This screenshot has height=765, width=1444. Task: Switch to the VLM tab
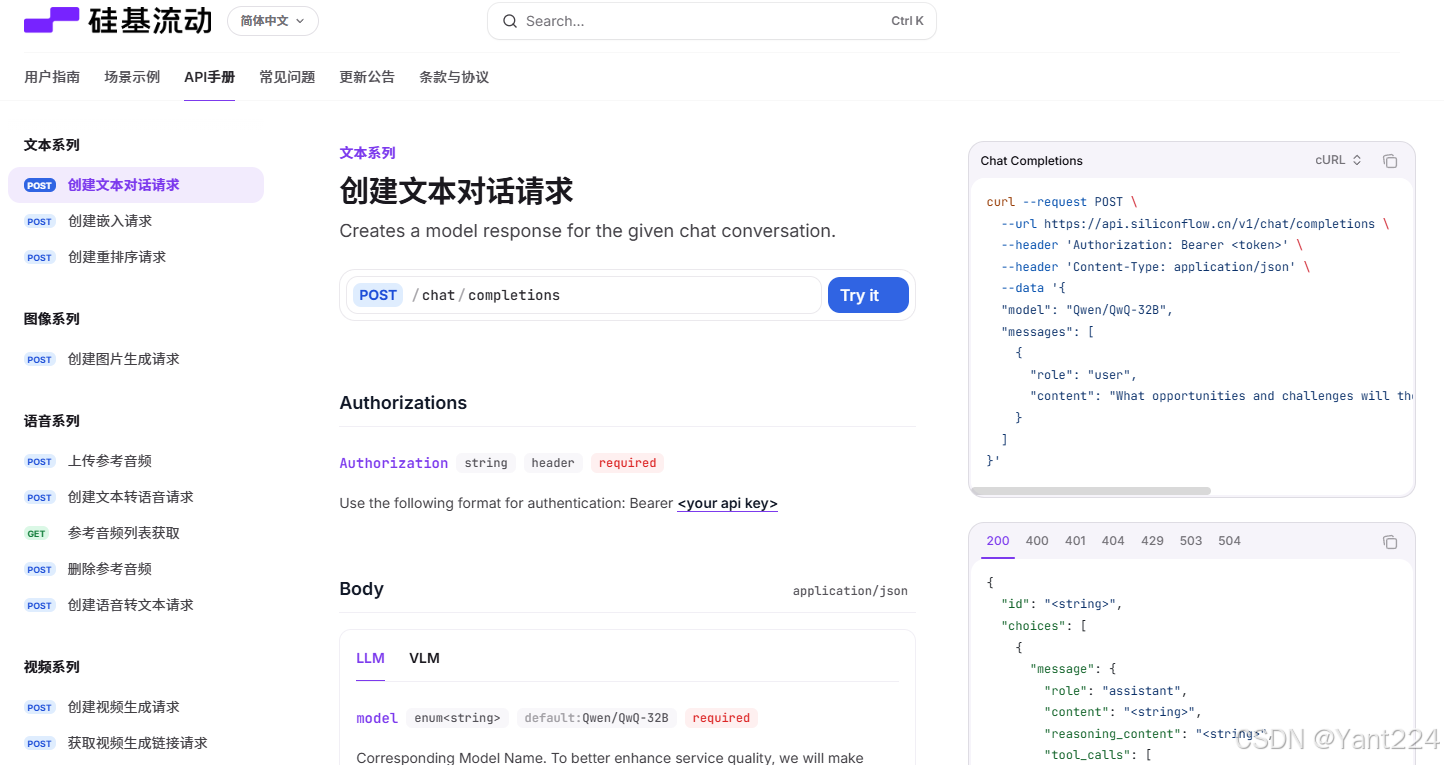(x=424, y=658)
